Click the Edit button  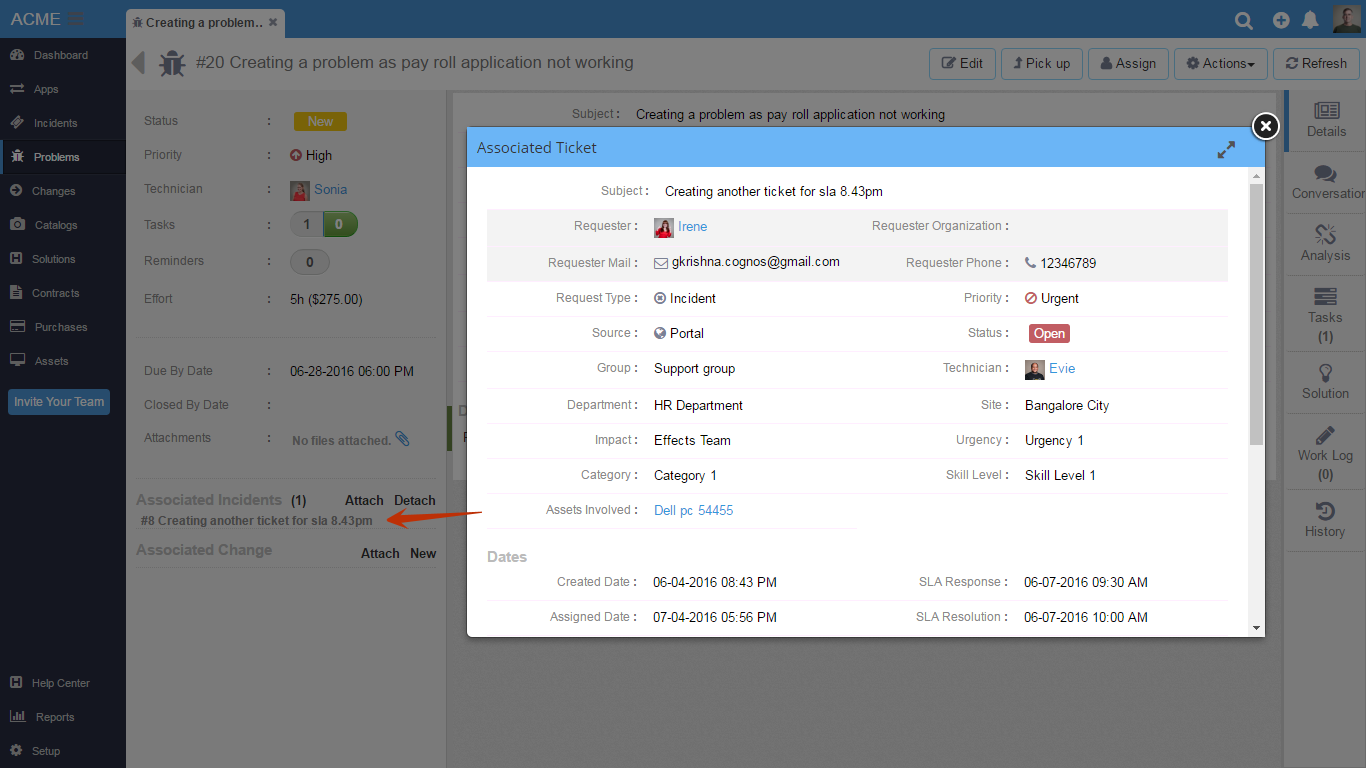click(962, 63)
